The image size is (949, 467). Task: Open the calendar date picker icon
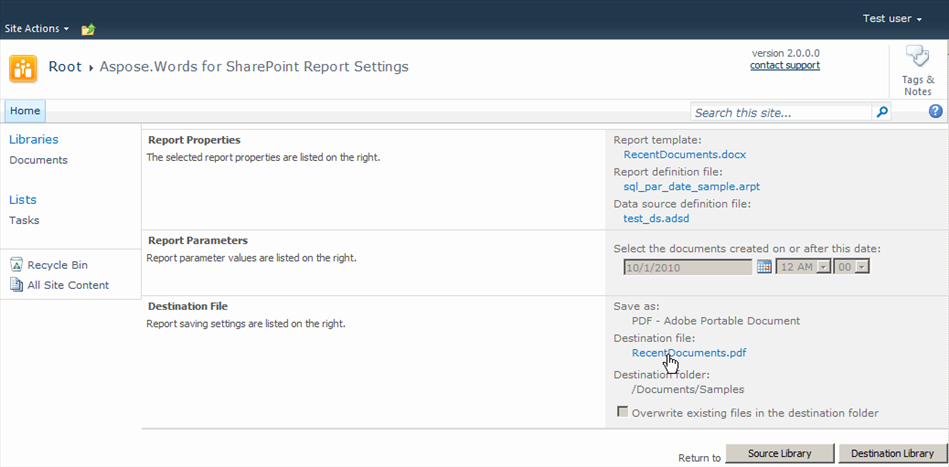pos(764,267)
